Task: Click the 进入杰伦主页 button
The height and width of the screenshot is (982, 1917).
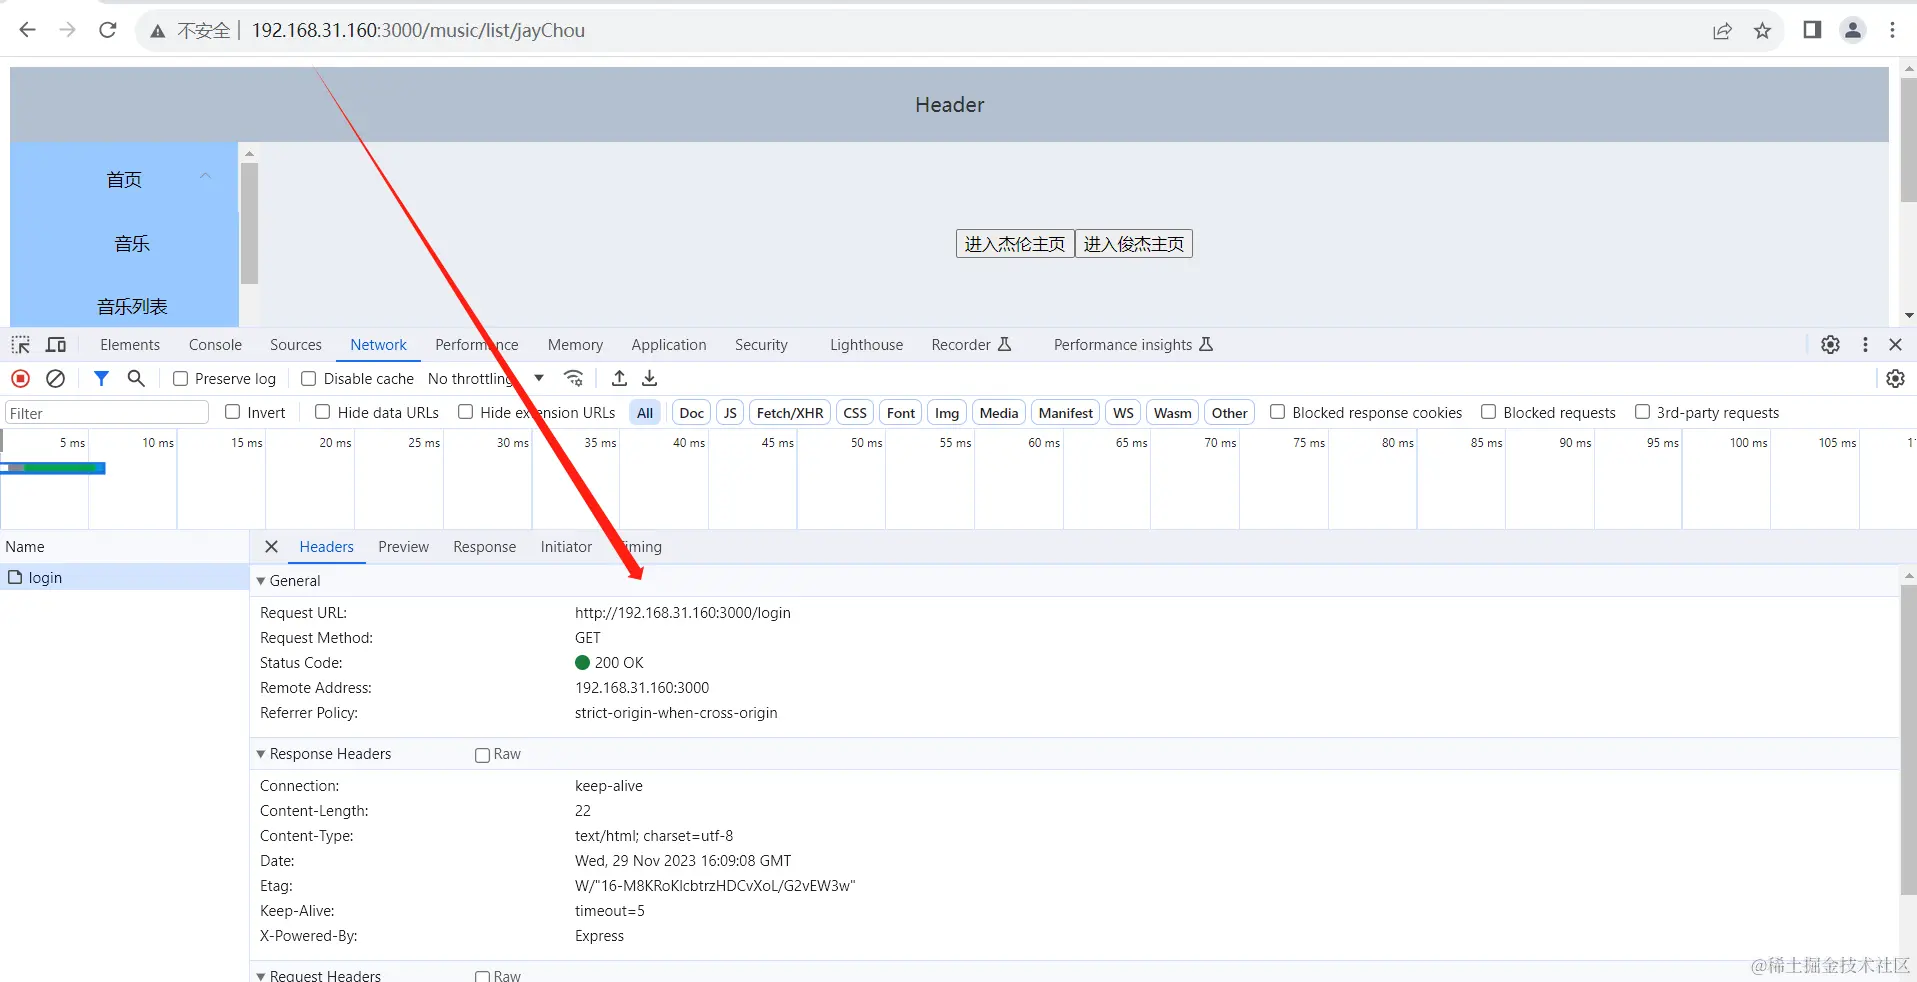Action: (1015, 244)
